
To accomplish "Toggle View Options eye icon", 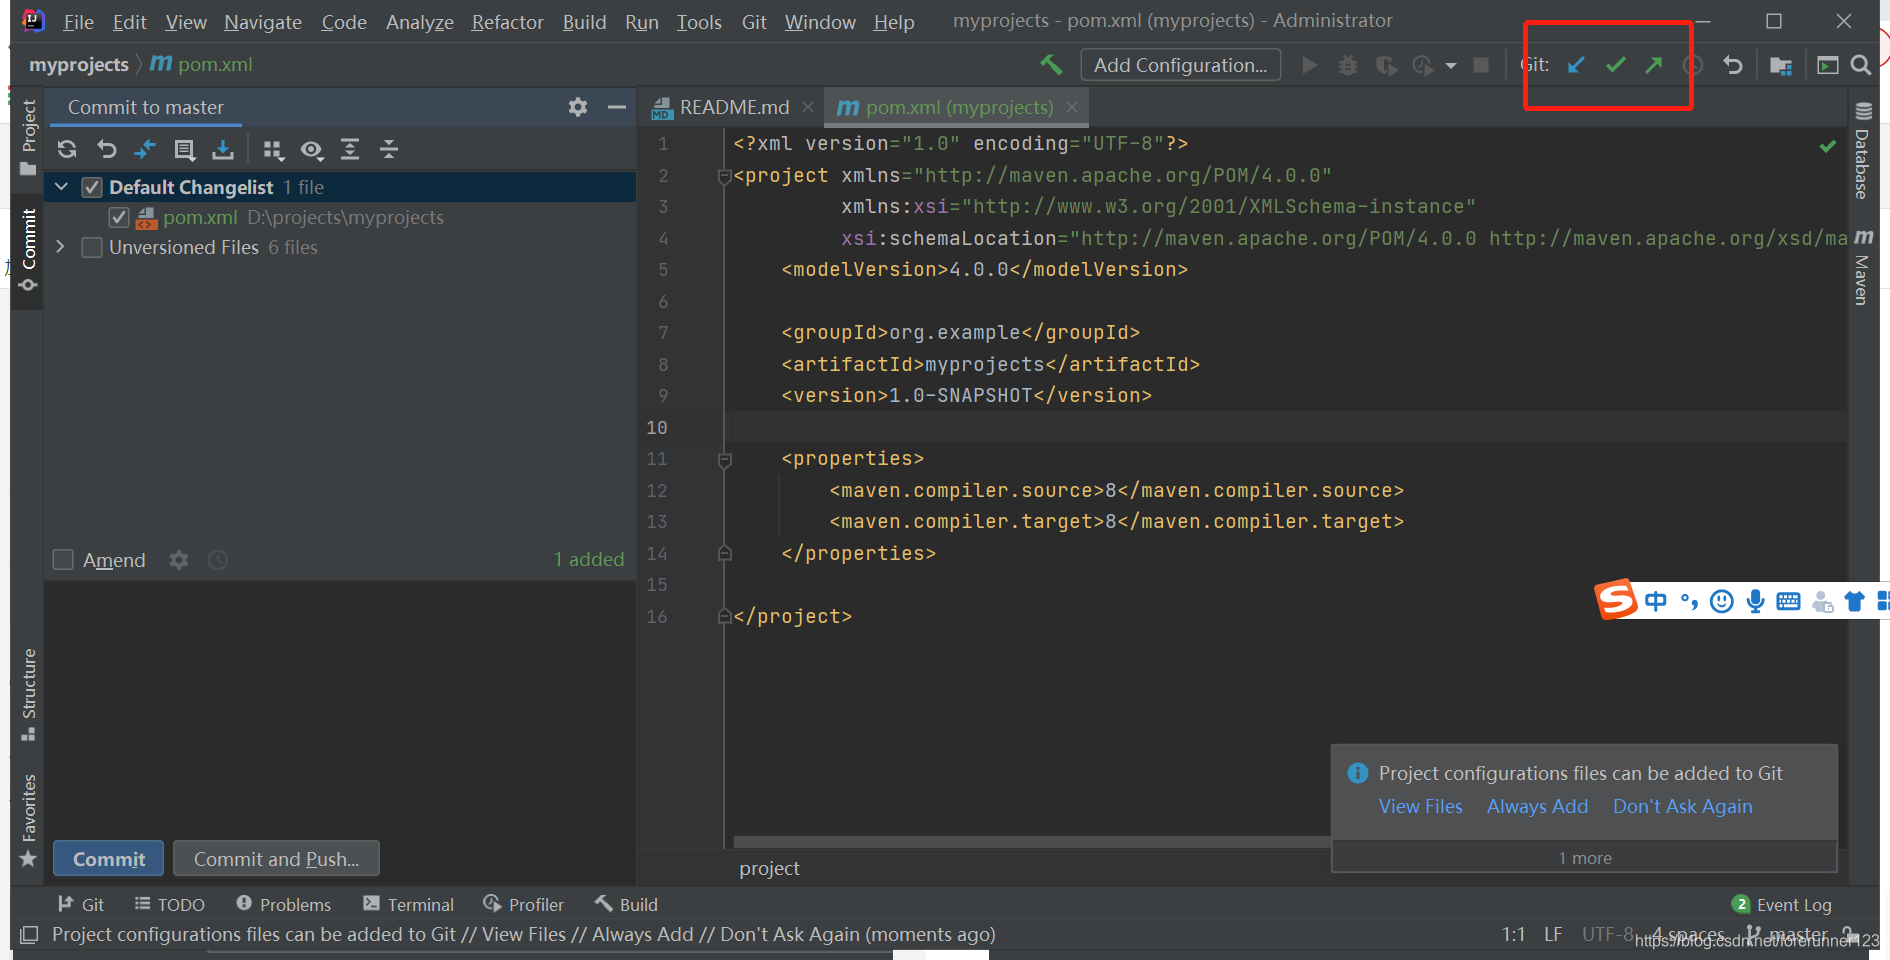I will 312,150.
